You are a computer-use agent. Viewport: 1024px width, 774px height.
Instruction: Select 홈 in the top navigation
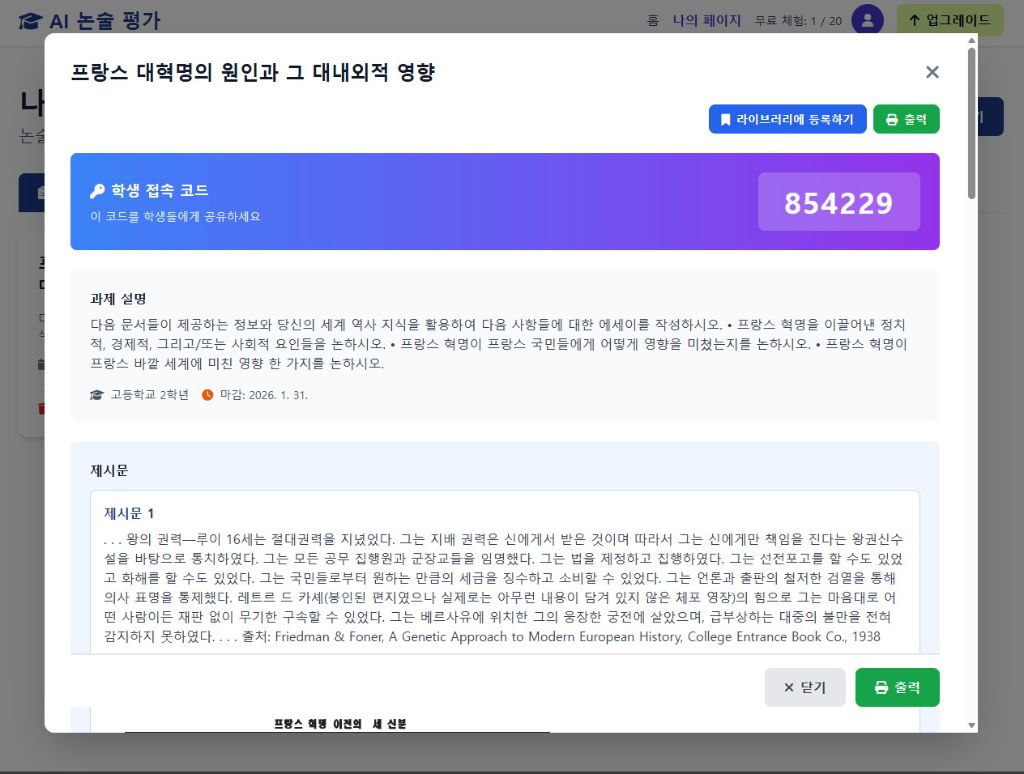(x=651, y=20)
